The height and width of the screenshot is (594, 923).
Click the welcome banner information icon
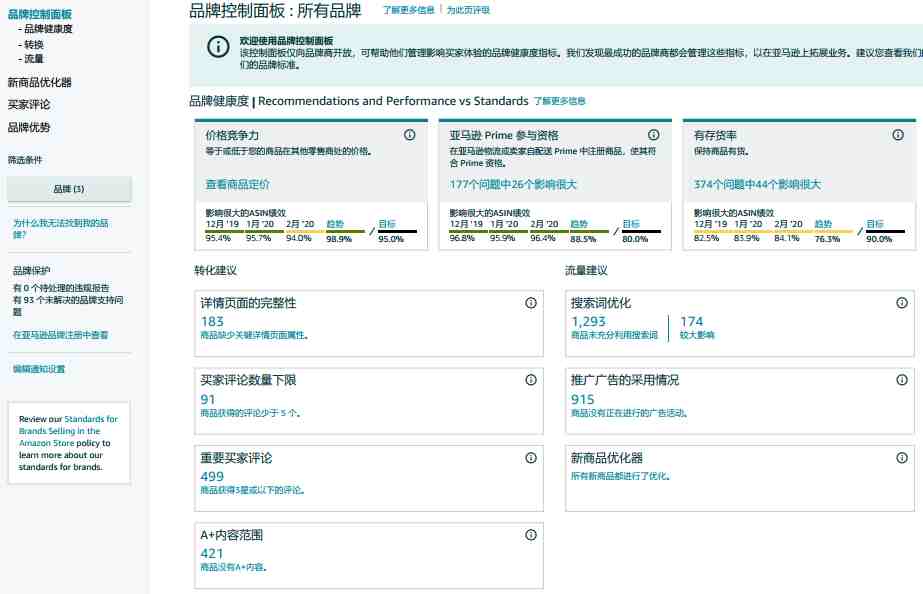coord(218,47)
